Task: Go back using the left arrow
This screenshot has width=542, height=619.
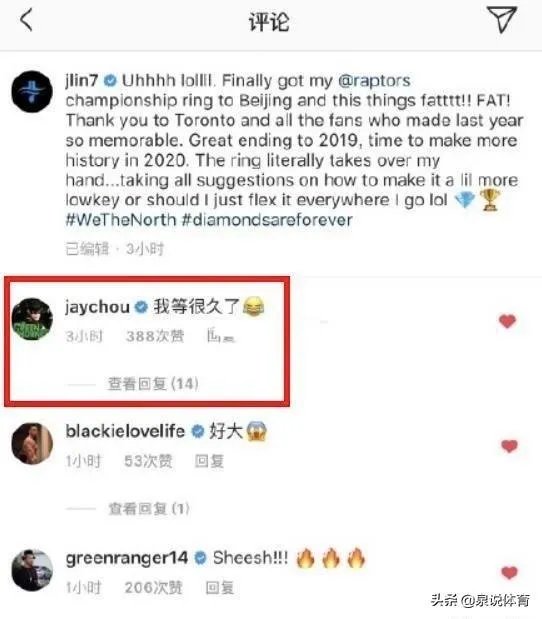Action: click(x=26, y=20)
